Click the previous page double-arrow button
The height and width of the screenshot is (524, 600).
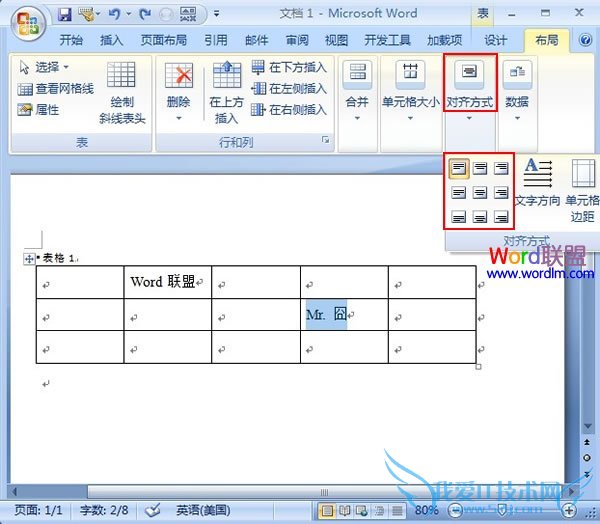pos(587,442)
